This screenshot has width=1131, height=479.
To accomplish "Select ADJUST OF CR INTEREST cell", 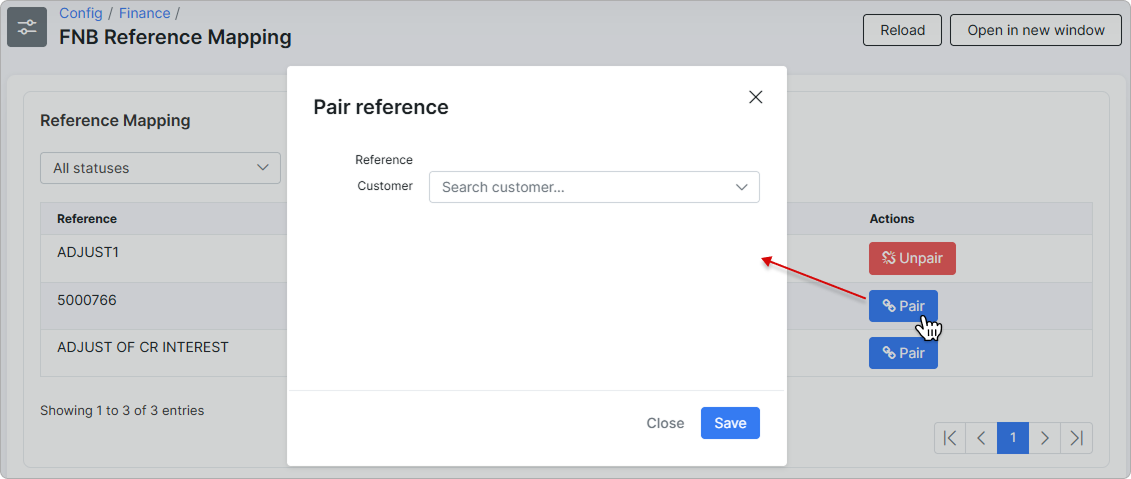I will tap(143, 348).
